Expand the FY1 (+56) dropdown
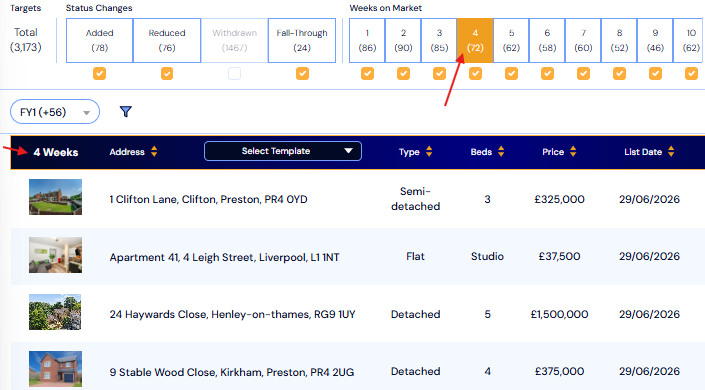The image size is (705, 390). tap(55, 112)
